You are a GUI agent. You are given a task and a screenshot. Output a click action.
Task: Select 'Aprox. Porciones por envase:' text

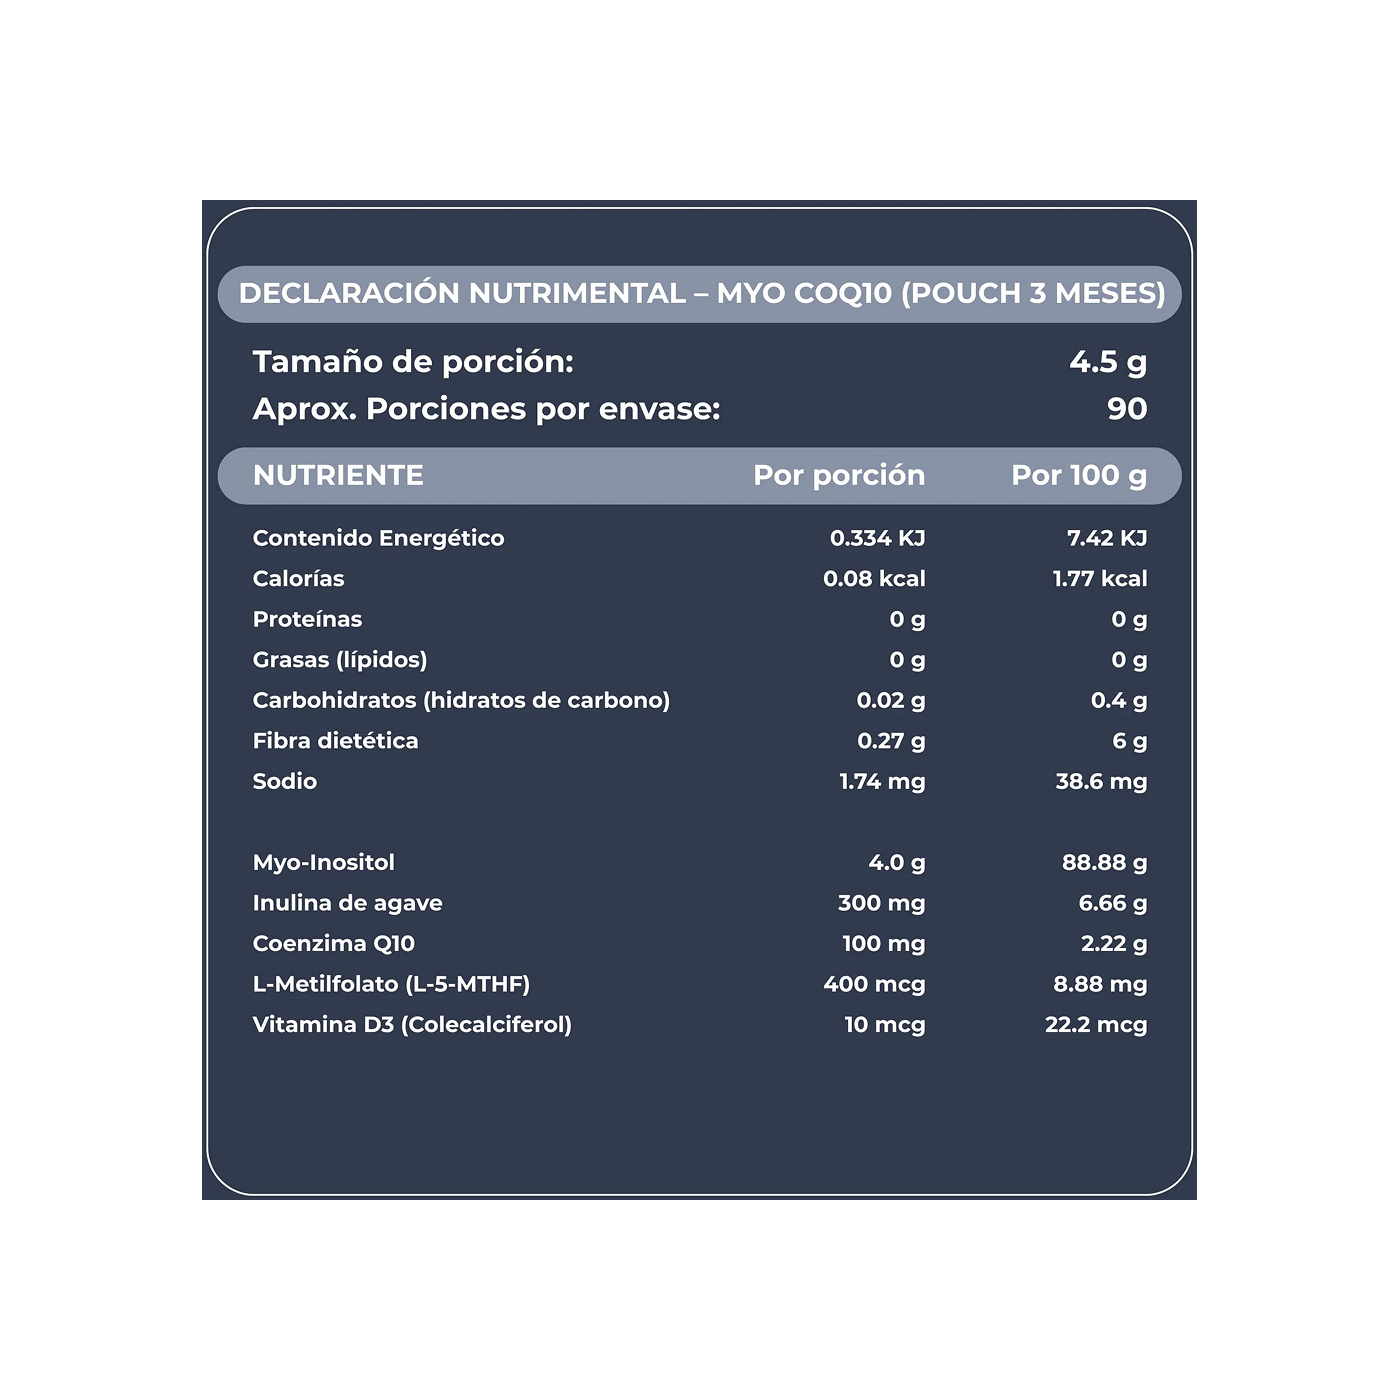click(x=486, y=409)
